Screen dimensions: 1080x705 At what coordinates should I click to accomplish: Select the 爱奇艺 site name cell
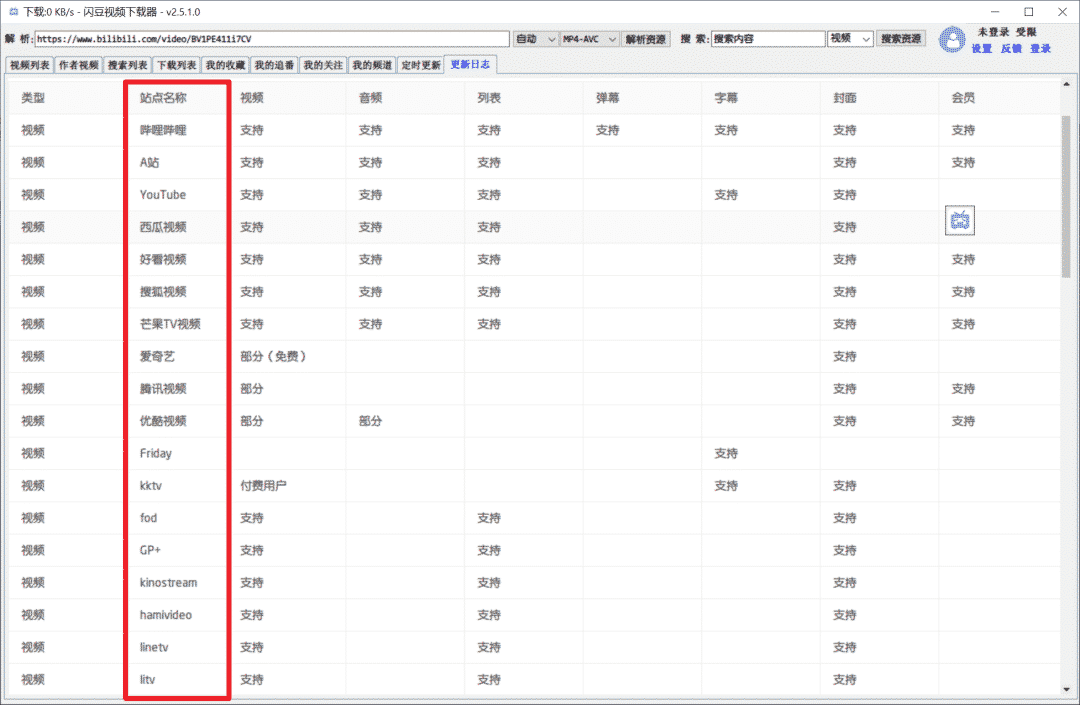[157, 357]
